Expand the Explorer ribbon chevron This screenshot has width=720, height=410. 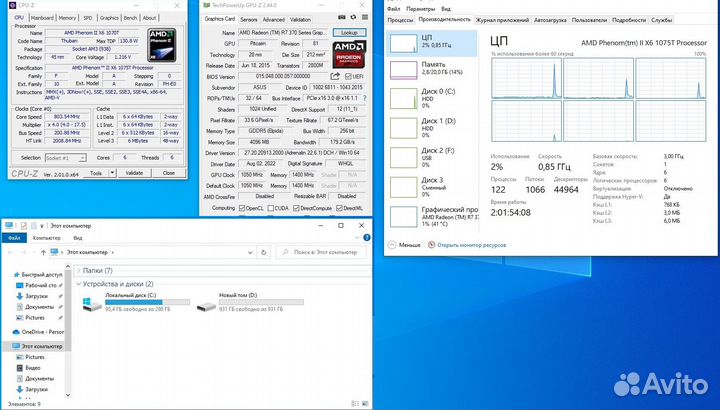coord(357,238)
